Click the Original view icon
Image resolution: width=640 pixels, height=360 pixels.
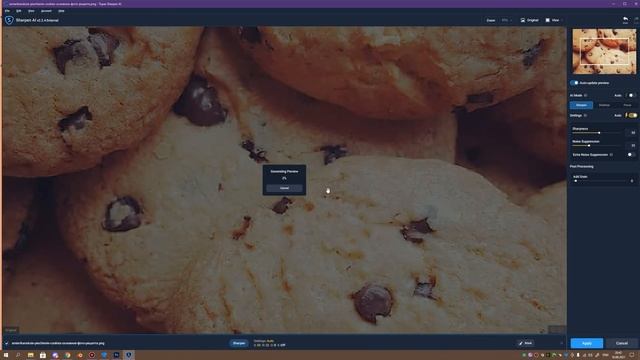[x=523, y=20]
